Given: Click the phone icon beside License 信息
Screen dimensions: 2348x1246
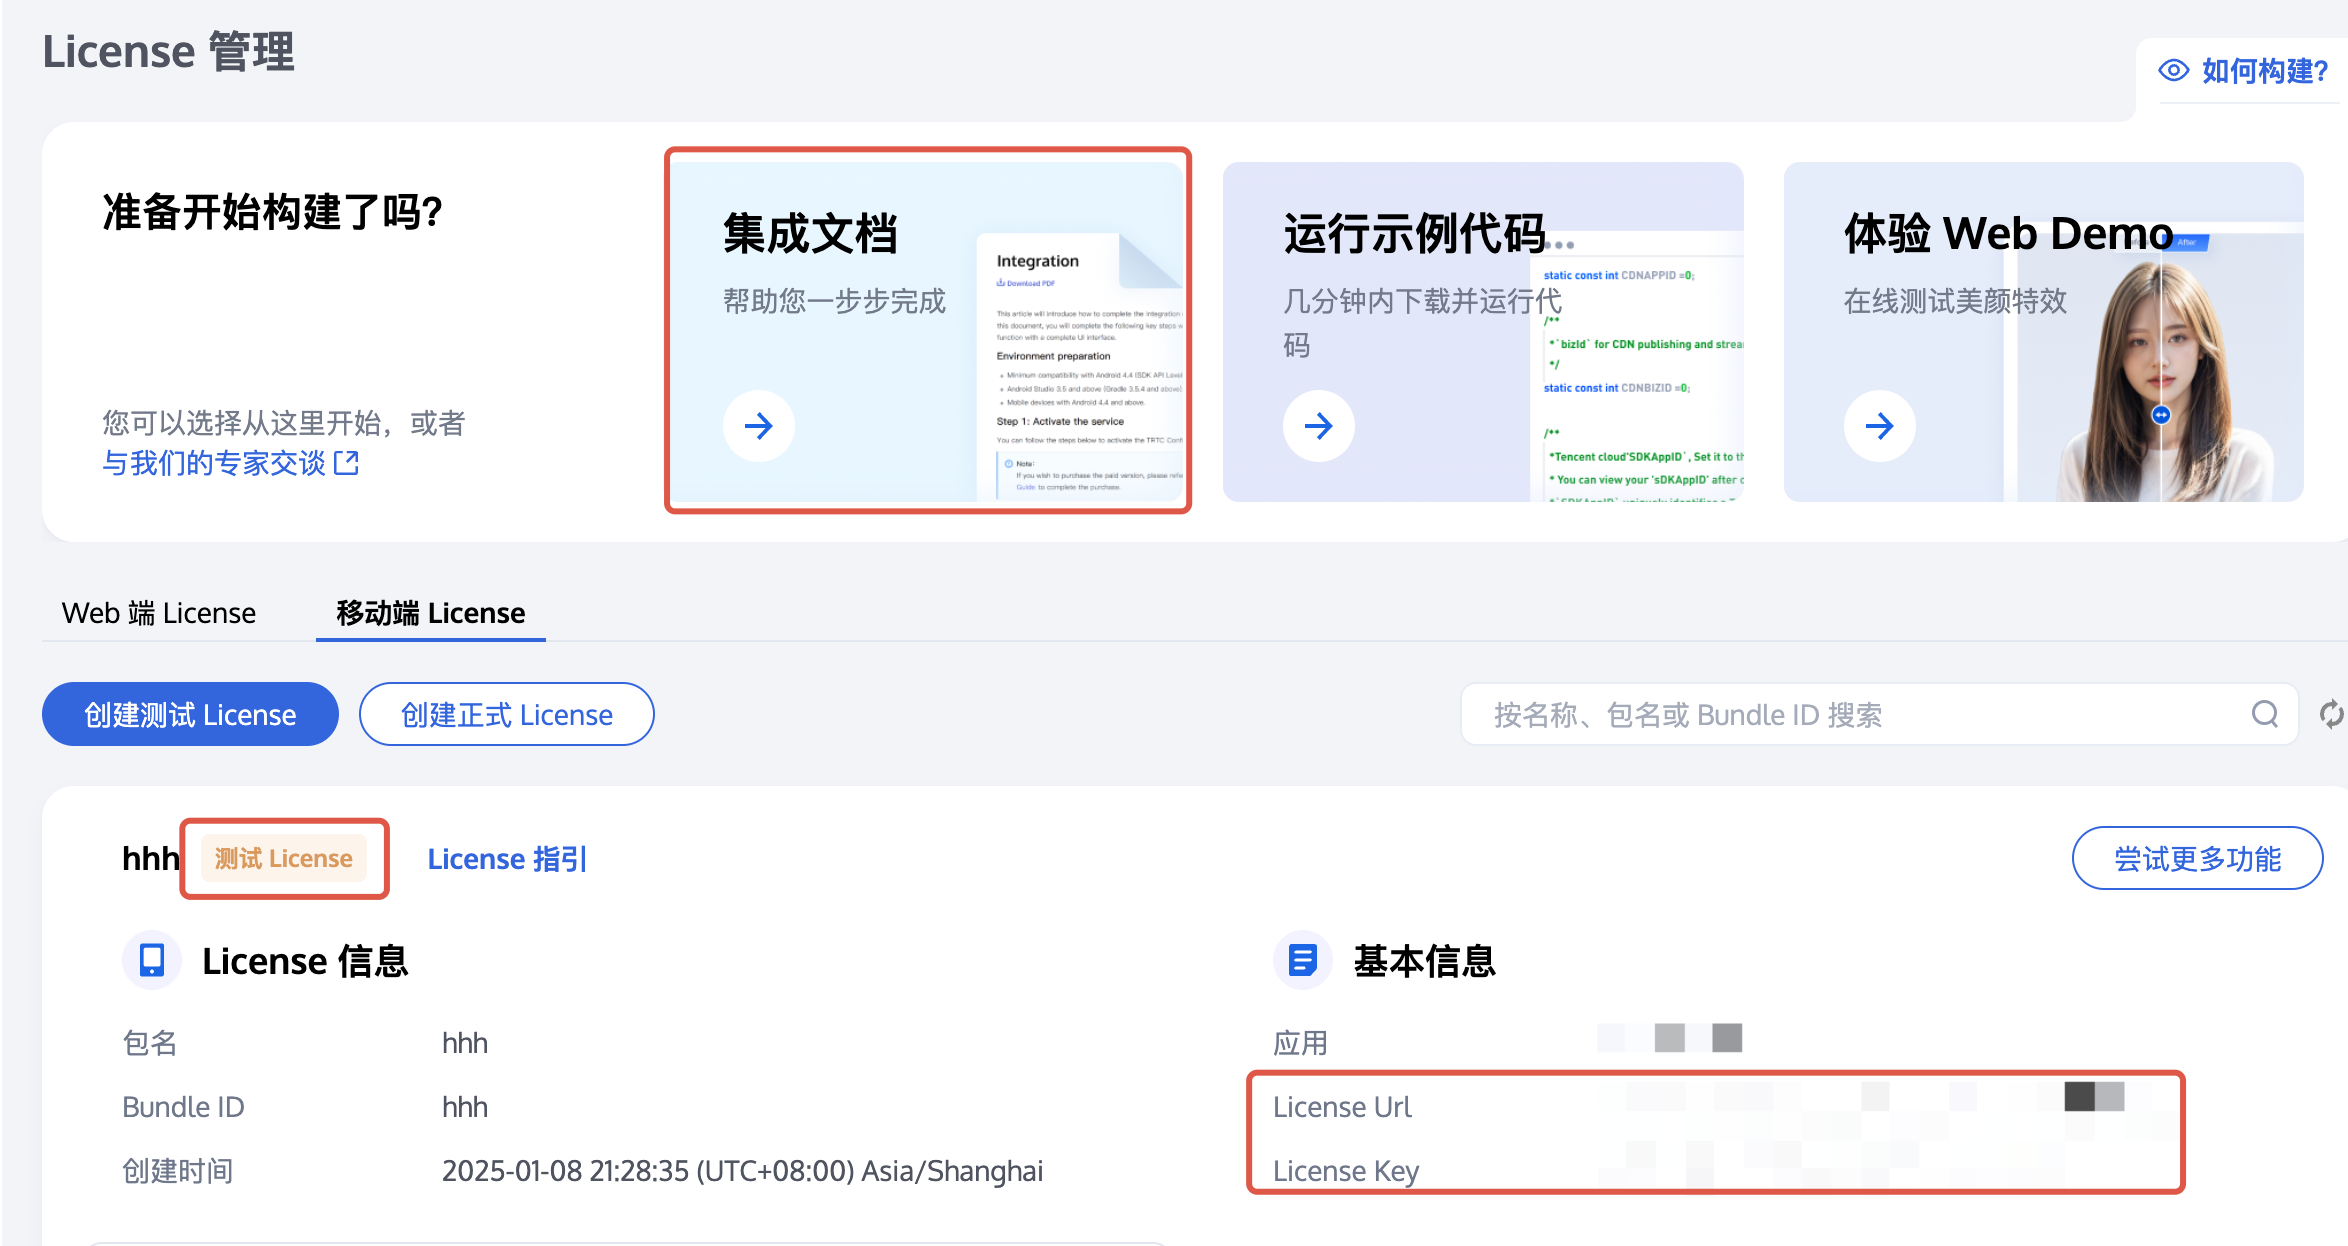Looking at the screenshot, I should pos(152,960).
